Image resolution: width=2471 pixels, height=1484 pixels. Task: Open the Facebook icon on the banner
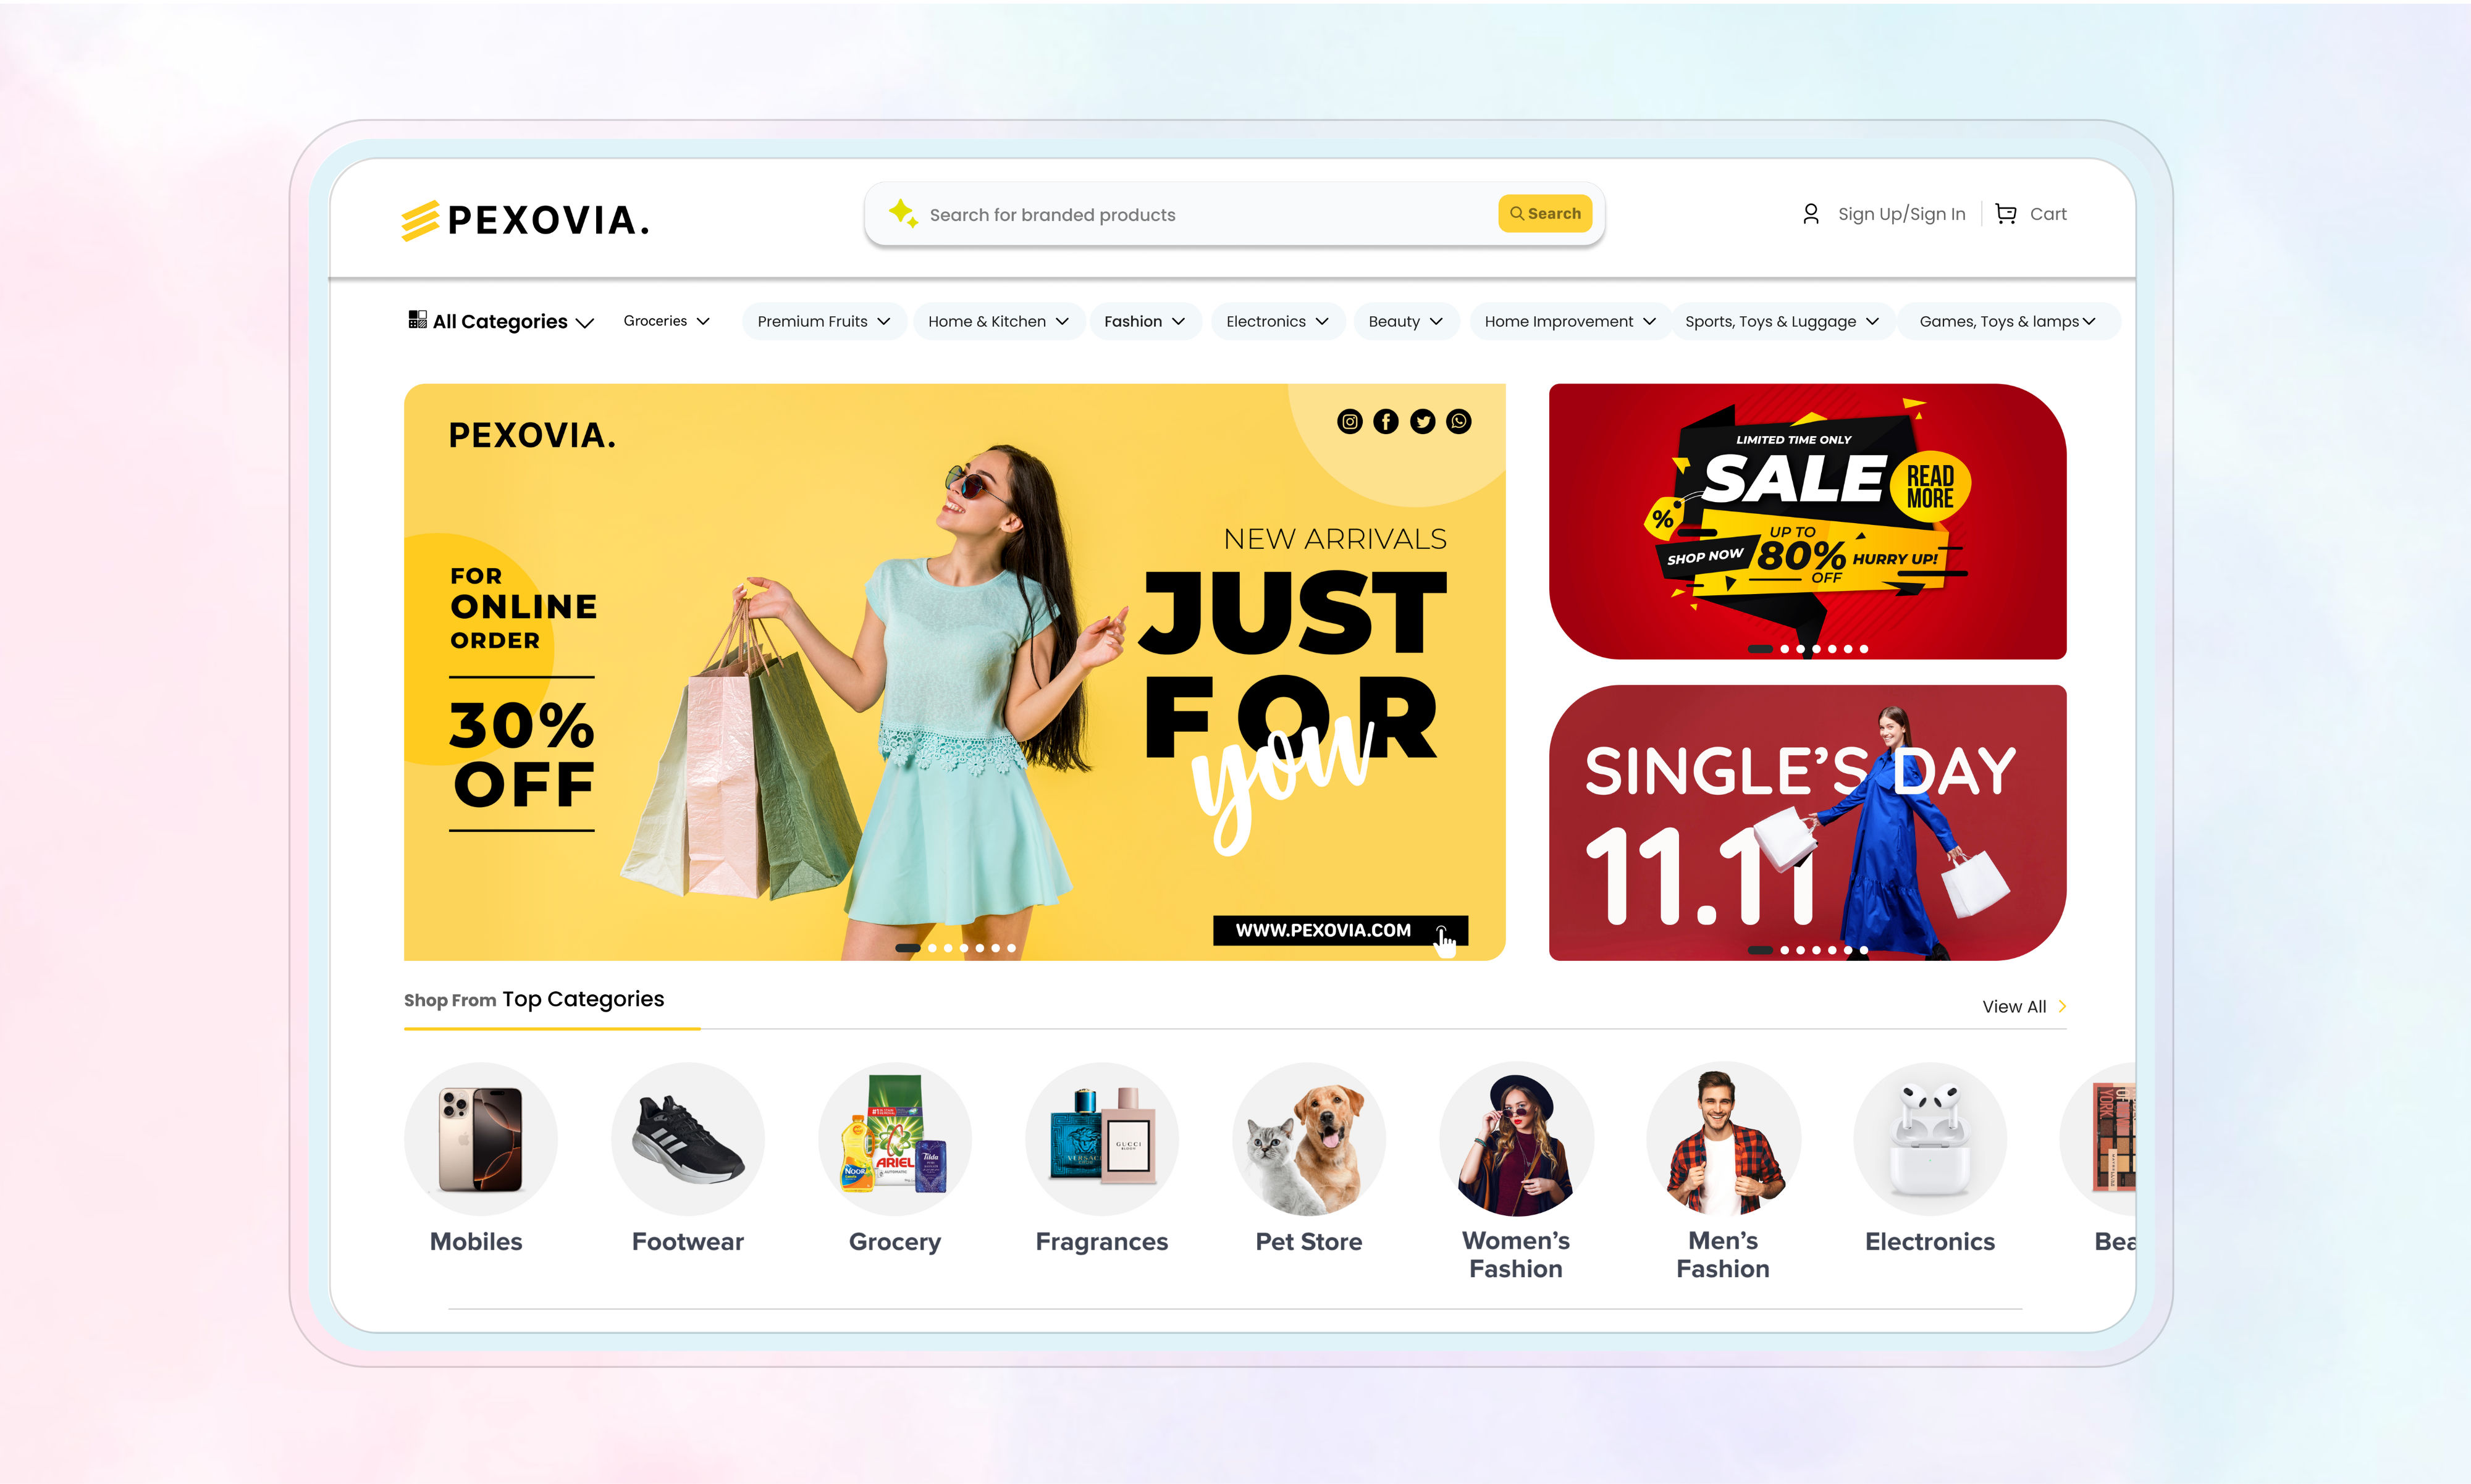(x=1386, y=422)
